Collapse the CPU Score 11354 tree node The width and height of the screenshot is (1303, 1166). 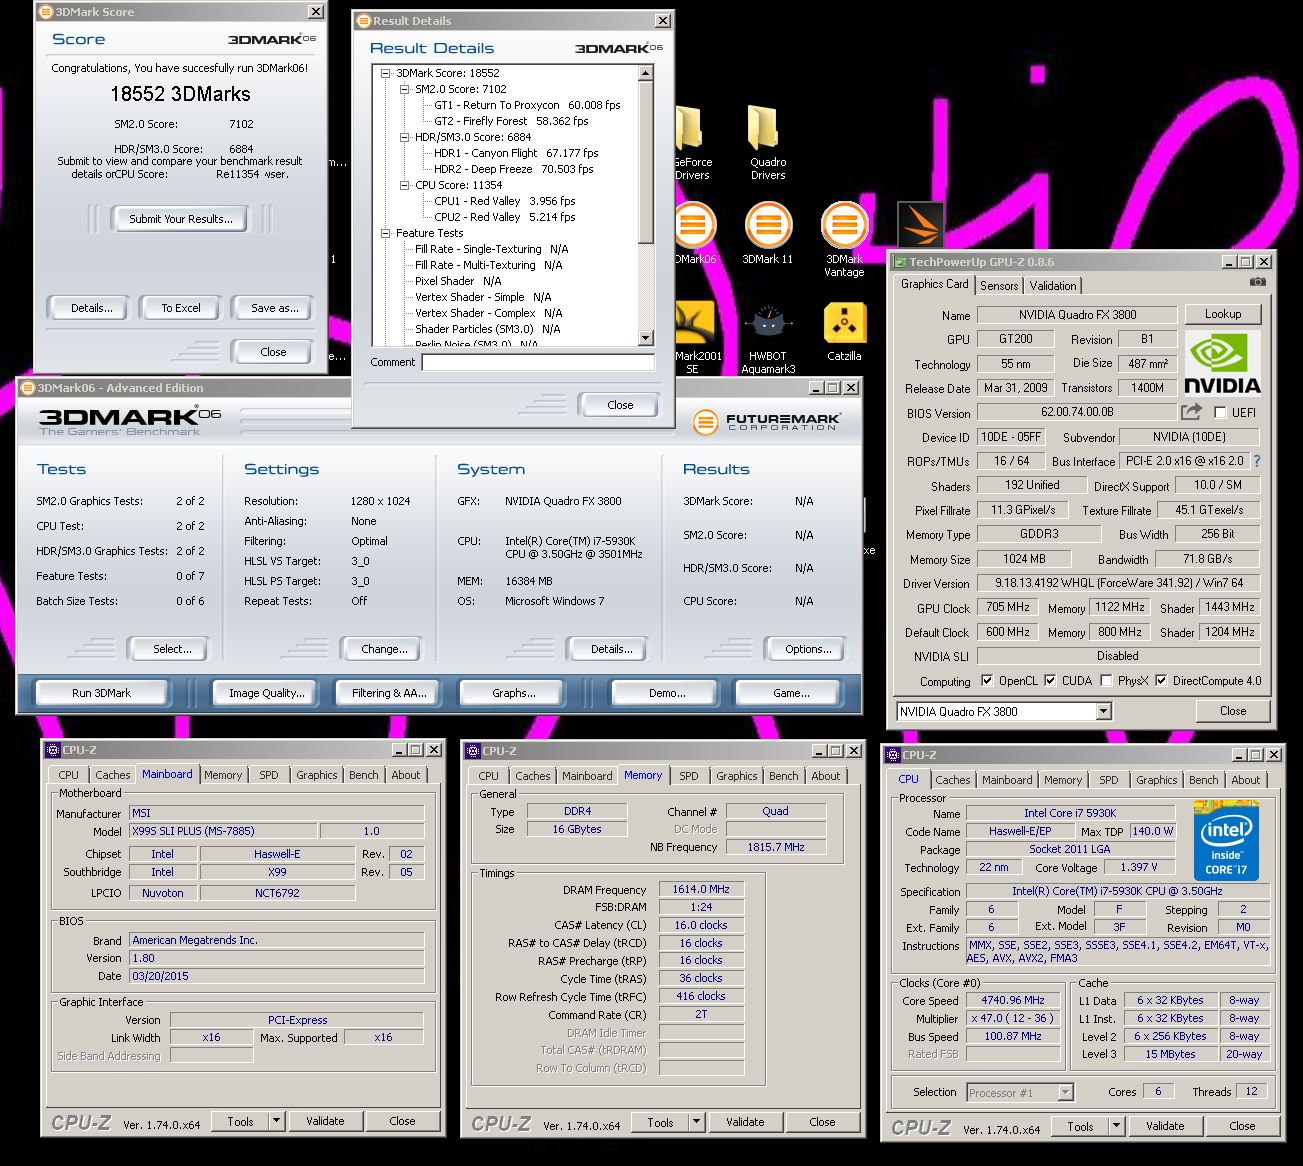pos(406,185)
